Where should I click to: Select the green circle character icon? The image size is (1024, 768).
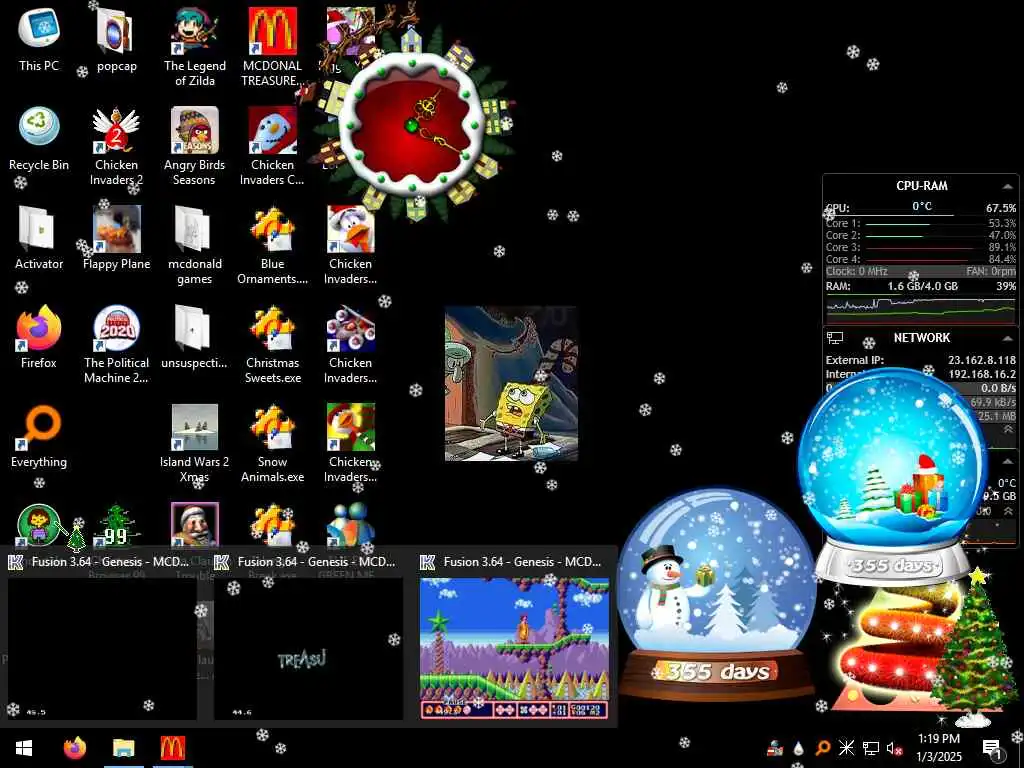pos(39,525)
